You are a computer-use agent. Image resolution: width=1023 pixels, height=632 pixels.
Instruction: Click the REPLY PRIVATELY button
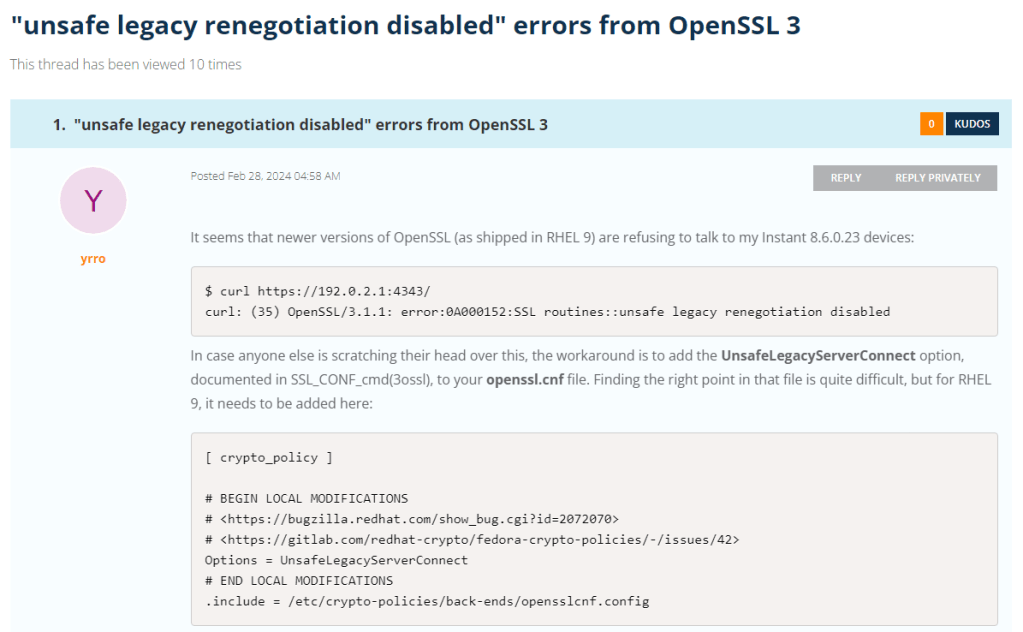[937, 178]
